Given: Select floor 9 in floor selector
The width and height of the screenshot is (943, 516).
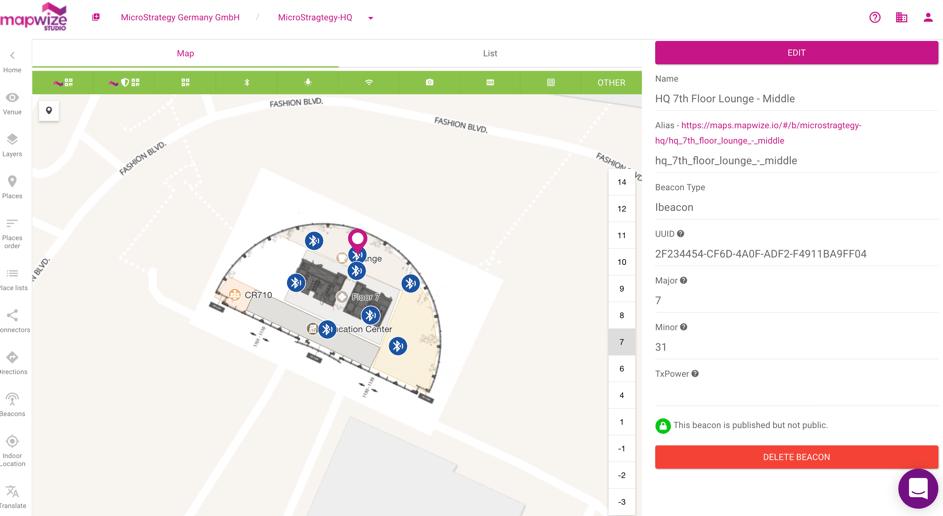Looking at the screenshot, I should point(621,289).
